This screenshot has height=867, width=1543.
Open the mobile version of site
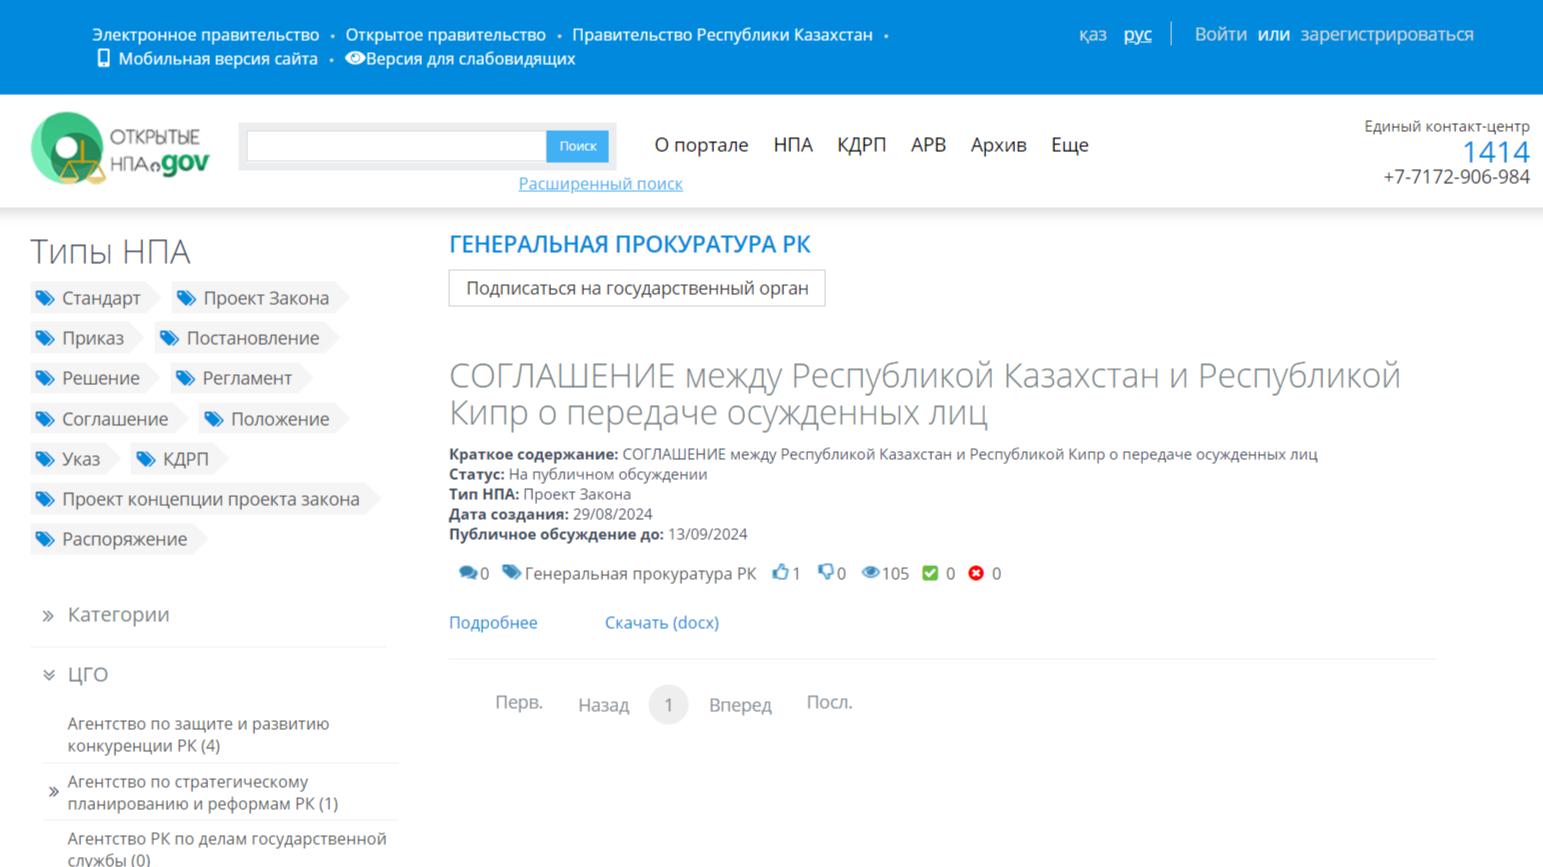[x=217, y=59]
